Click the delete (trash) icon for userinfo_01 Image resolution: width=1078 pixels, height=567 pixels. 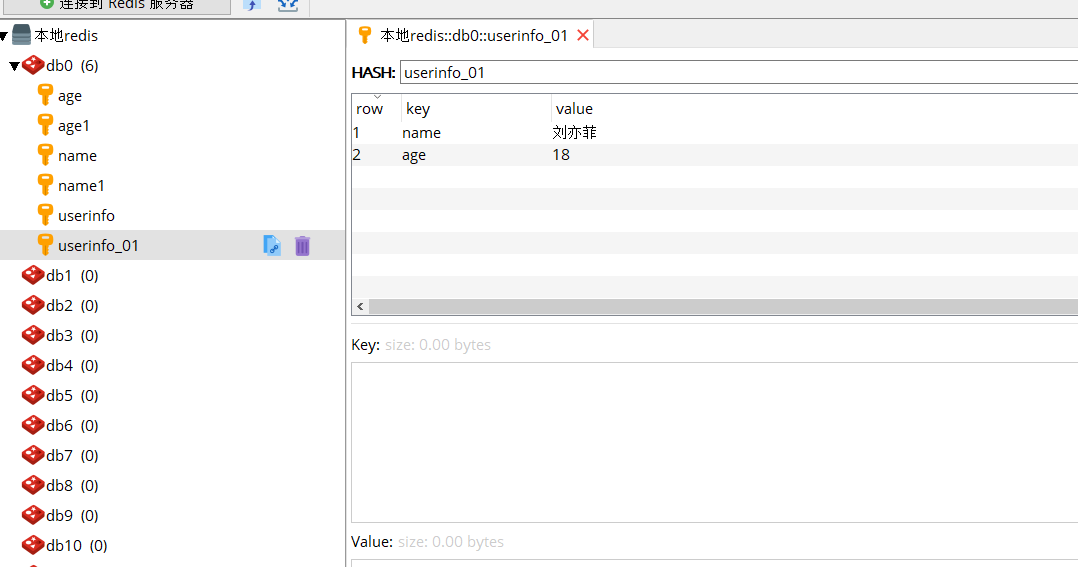tap(302, 245)
